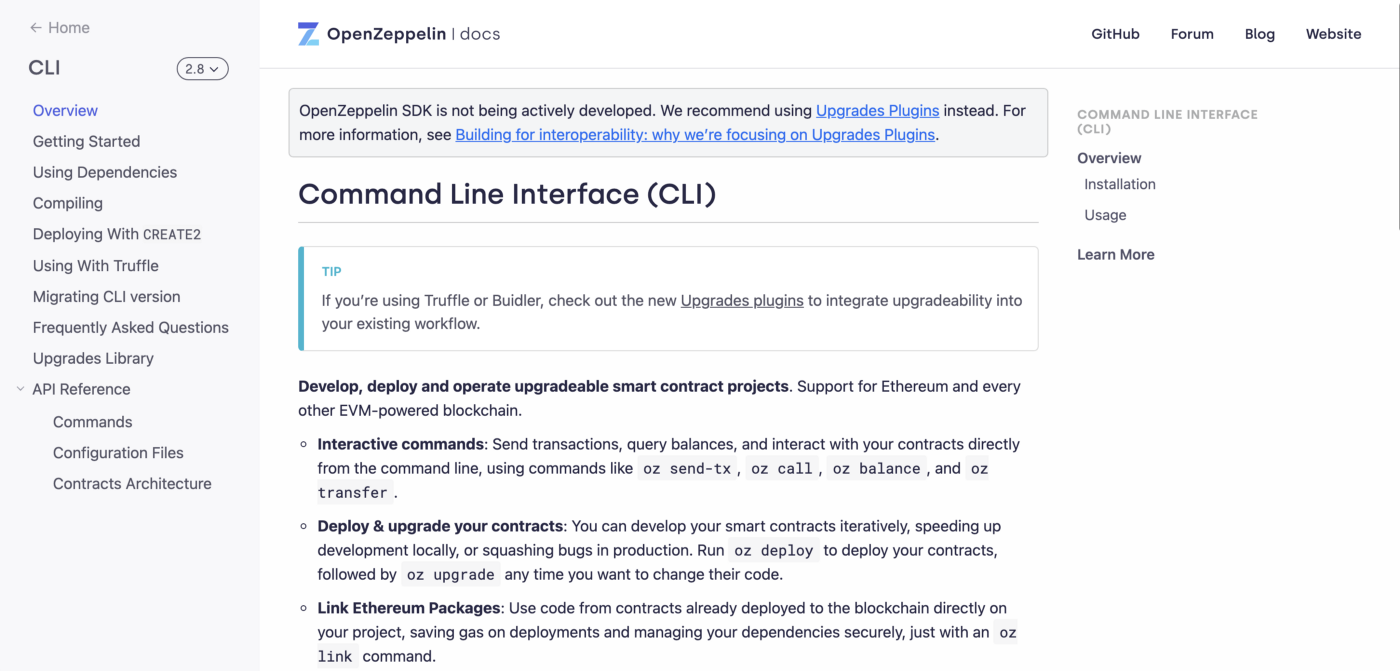The width and height of the screenshot is (1400, 671).
Task: Select Commands under API Reference
Action: coord(92,422)
